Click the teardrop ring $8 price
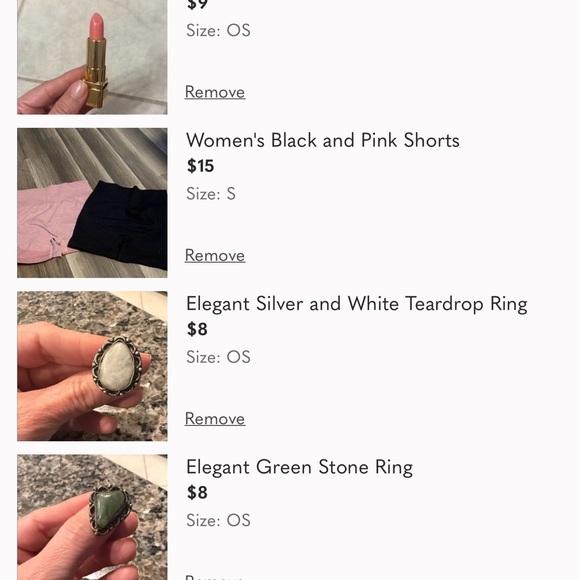580x580 pixels. (x=197, y=329)
